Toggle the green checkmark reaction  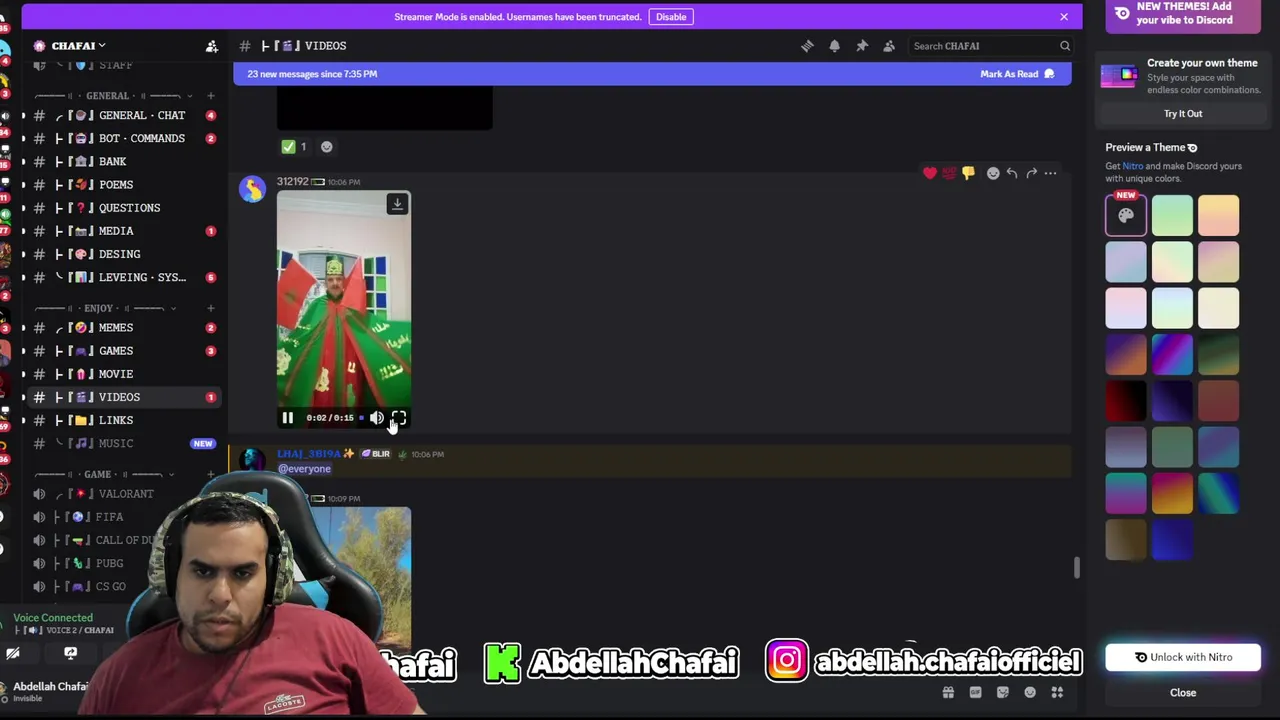click(x=295, y=147)
